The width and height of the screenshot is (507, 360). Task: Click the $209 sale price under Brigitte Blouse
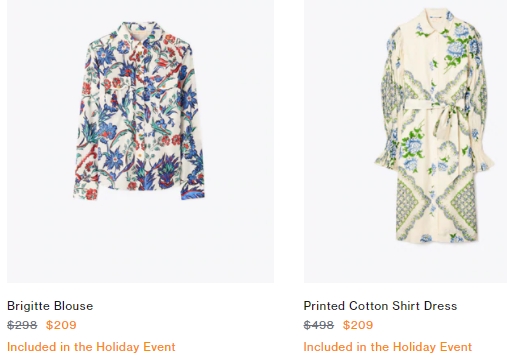[61, 325]
